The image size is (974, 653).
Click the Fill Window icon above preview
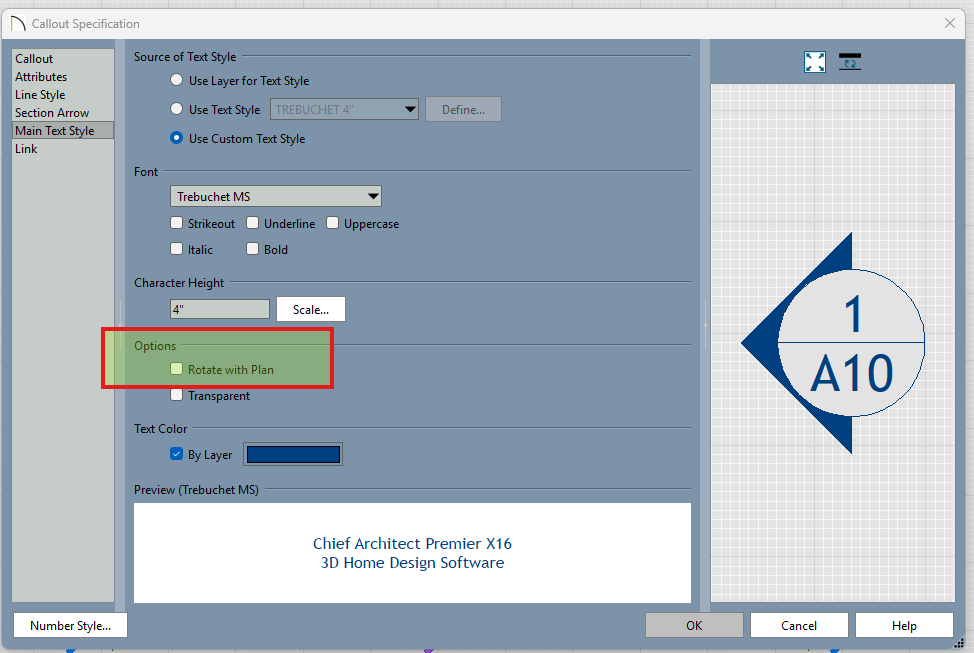[815, 62]
